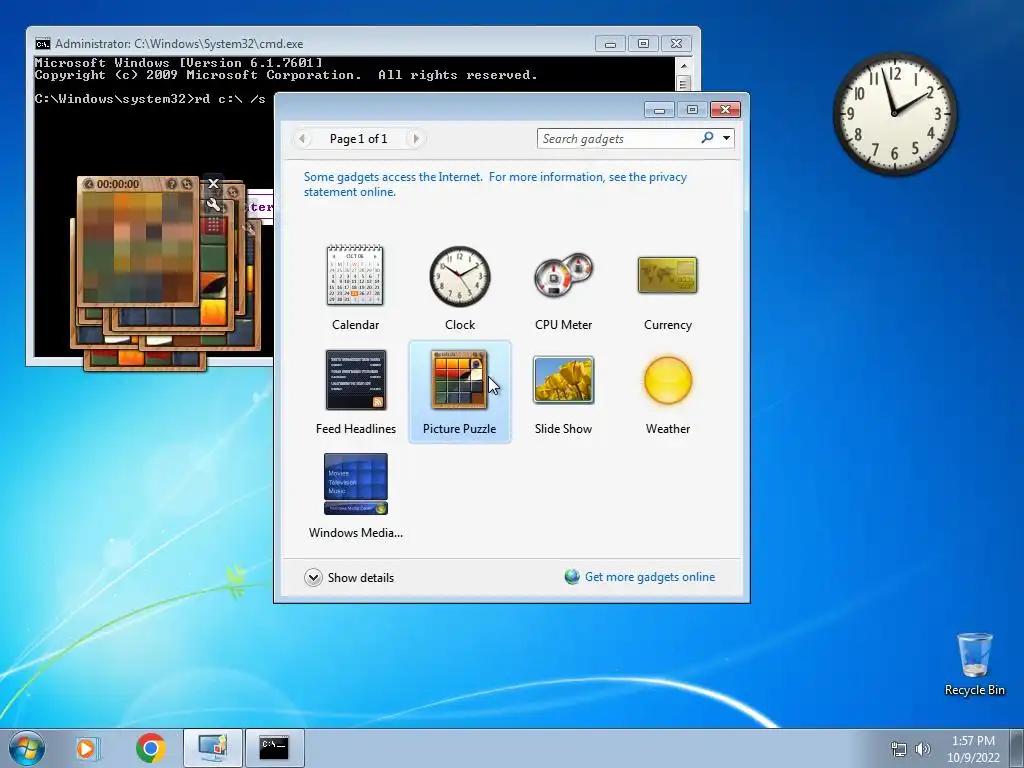Switch to Gadget Gallery taskbar button

213,748
